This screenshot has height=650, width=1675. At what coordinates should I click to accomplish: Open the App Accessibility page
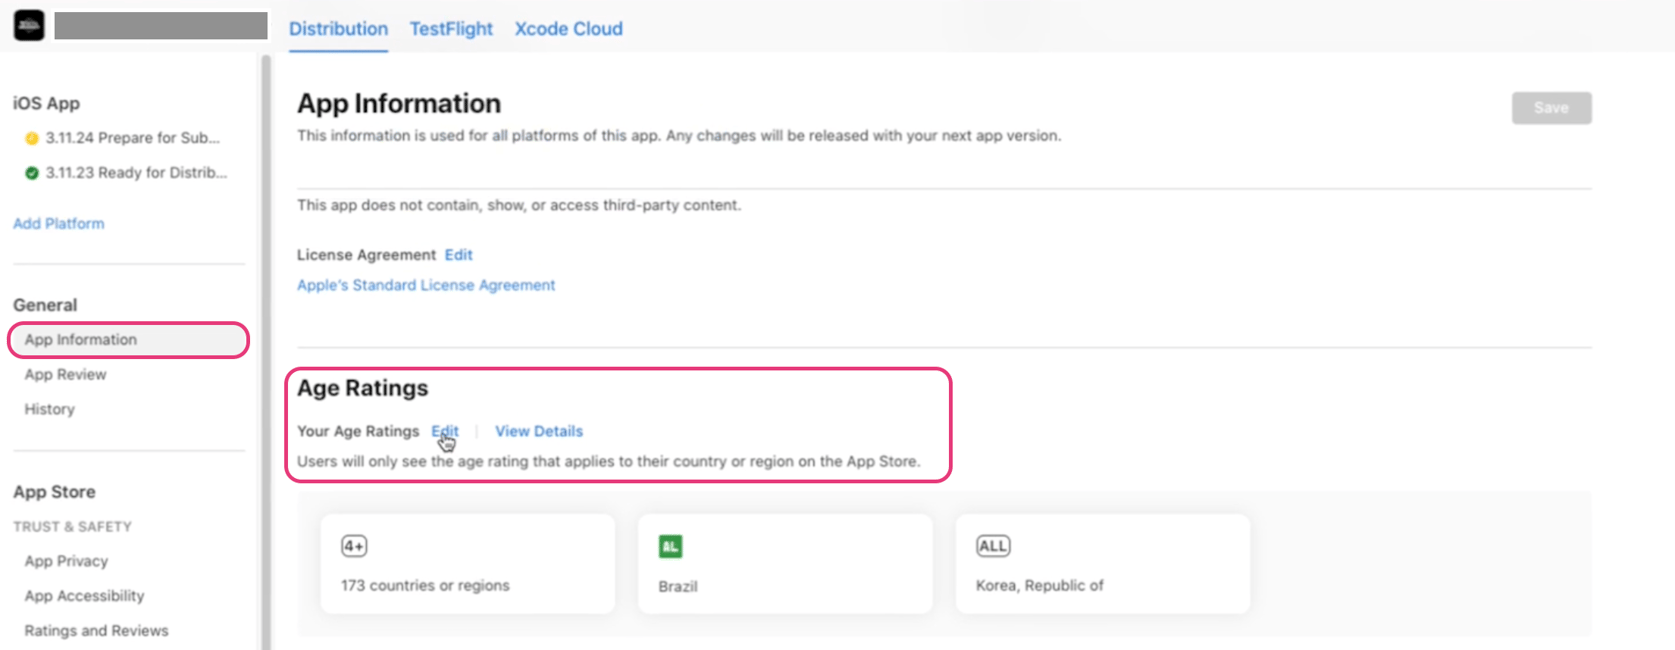coord(84,596)
